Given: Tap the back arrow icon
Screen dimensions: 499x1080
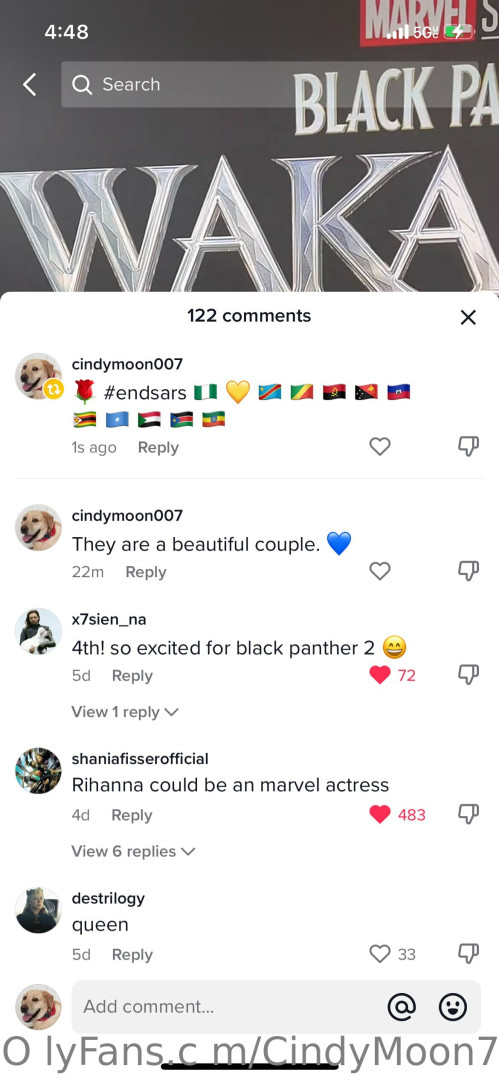Looking at the screenshot, I should click(29, 85).
